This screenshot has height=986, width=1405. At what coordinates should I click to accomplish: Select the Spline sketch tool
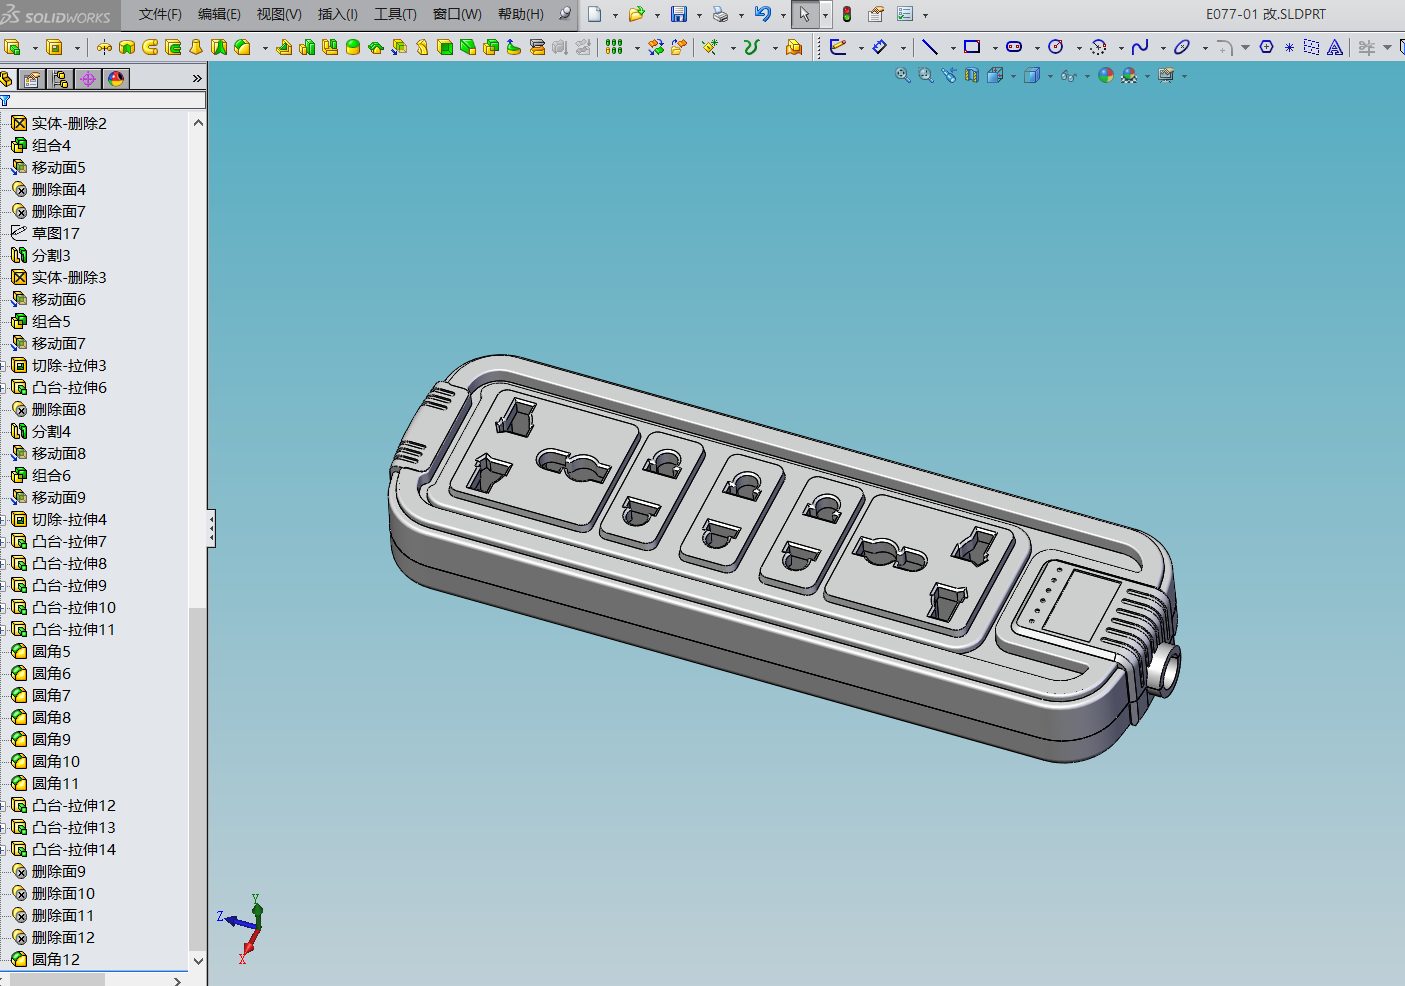[x=1140, y=47]
